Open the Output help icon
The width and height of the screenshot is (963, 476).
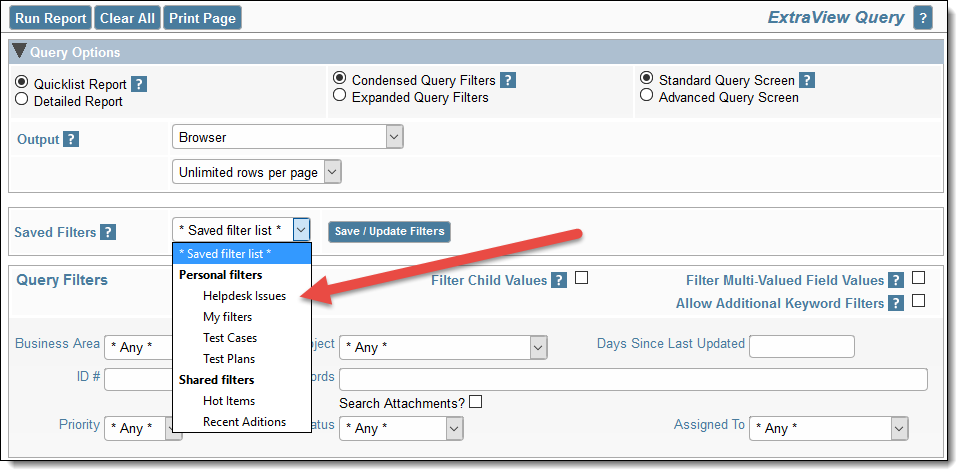click(71, 139)
